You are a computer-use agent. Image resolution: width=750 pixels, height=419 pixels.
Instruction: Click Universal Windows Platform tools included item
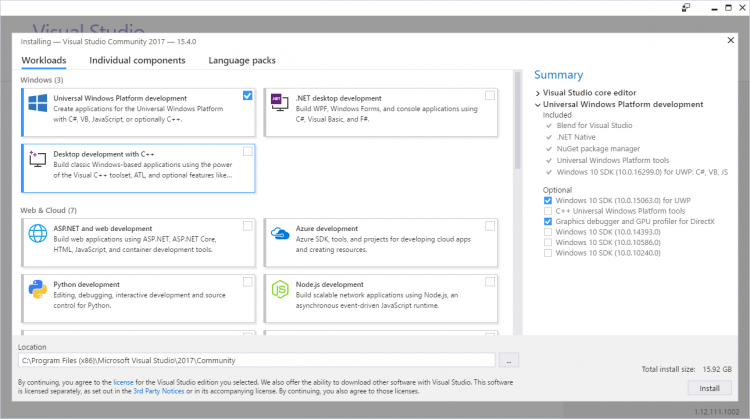click(613, 160)
